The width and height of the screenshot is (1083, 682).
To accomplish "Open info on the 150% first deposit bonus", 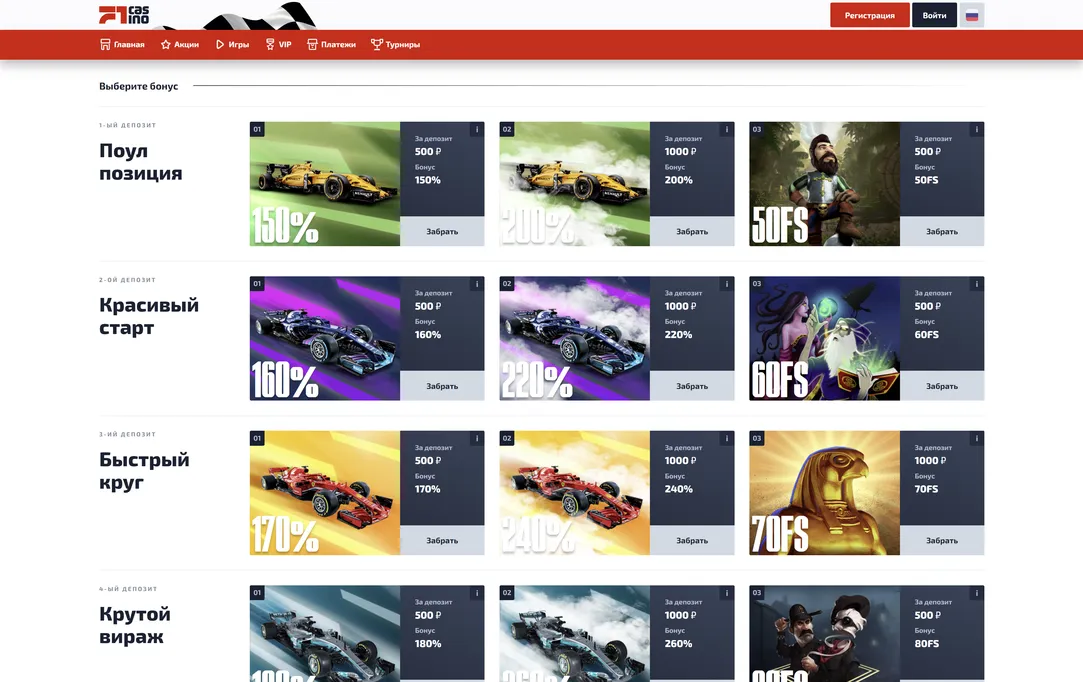I will click(x=476, y=129).
